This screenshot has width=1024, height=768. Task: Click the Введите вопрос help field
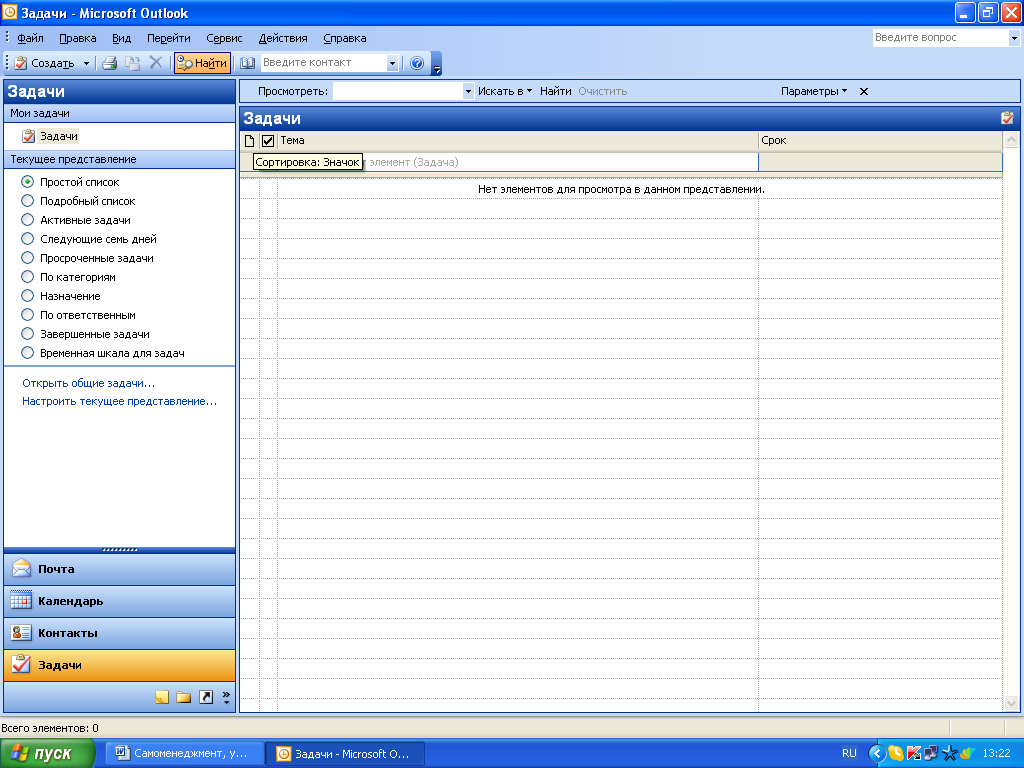[940, 38]
